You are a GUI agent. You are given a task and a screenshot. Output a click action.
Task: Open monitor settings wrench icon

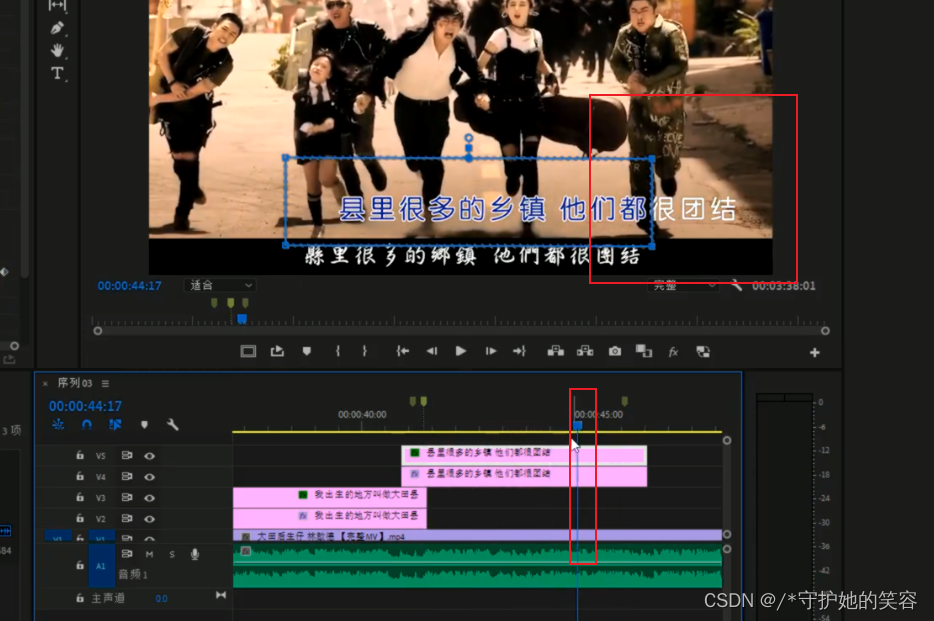pos(737,285)
